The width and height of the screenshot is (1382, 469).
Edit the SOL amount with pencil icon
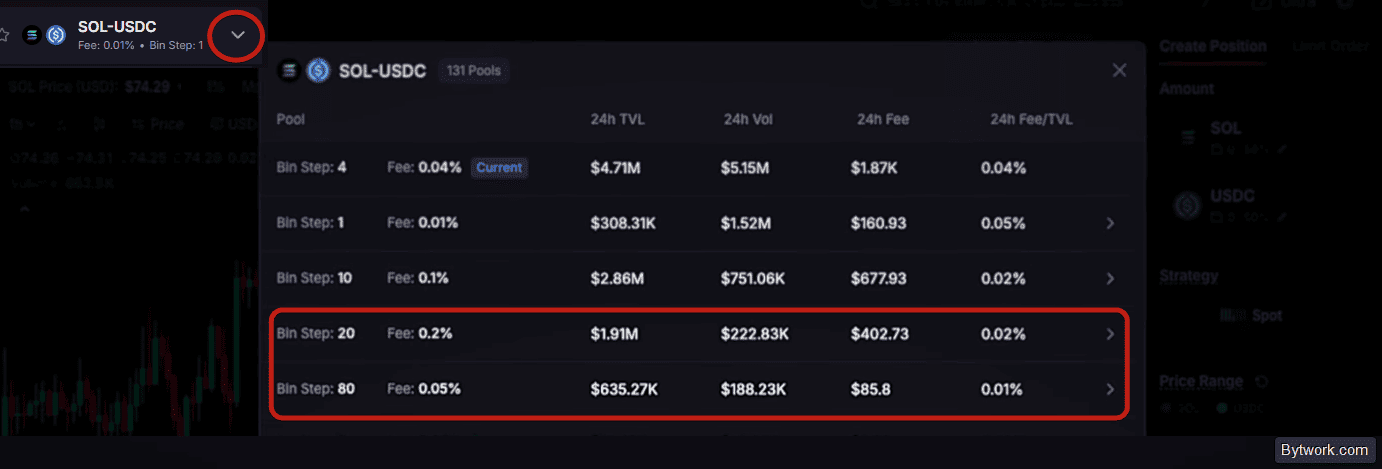[x=1281, y=149]
